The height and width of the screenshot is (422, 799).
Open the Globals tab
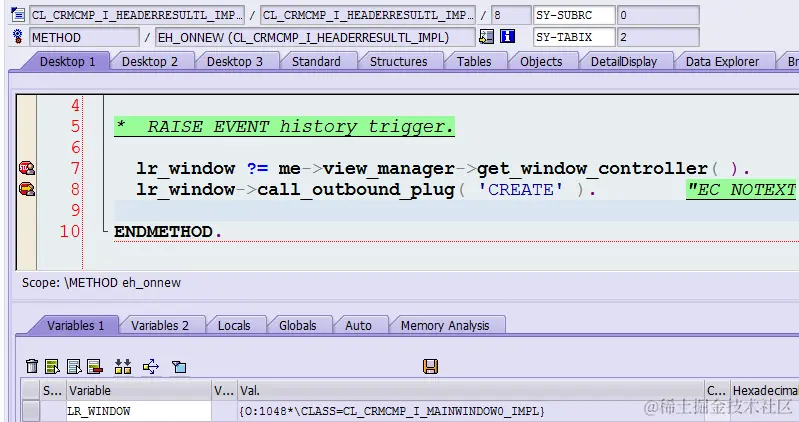tap(298, 326)
